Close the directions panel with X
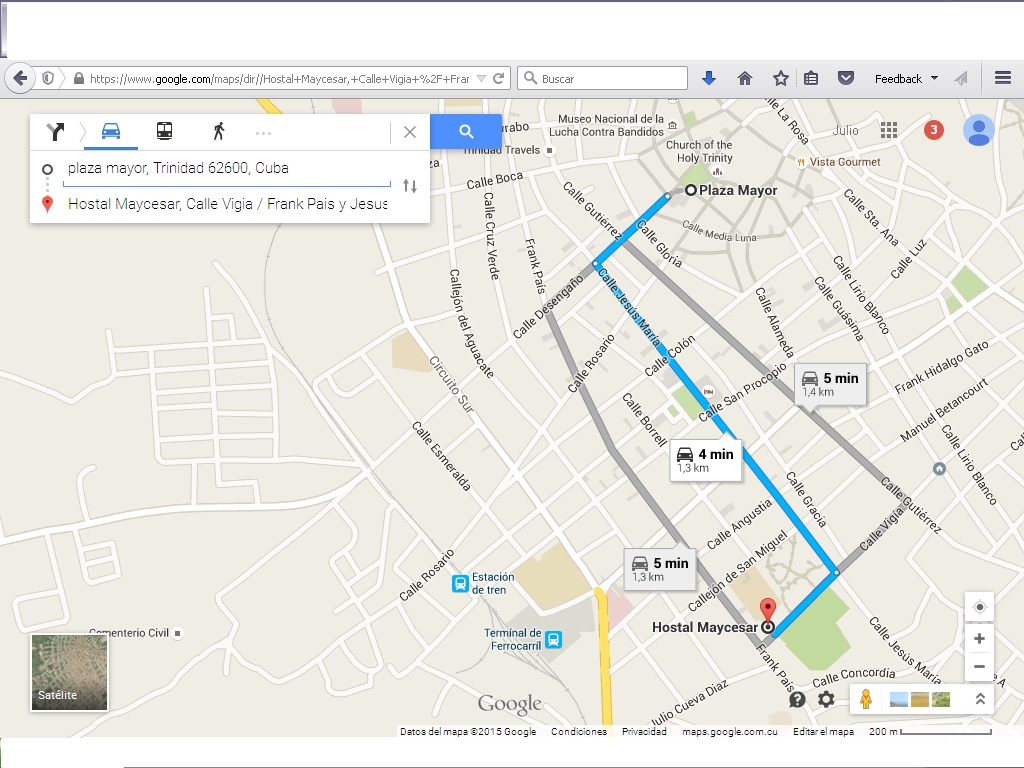 (409, 132)
